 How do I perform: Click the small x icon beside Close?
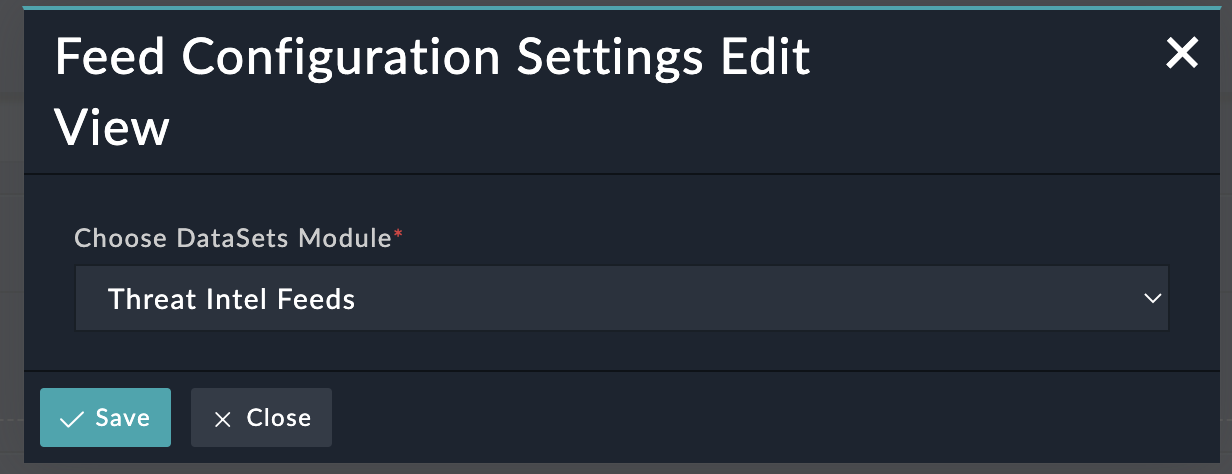pyautogui.click(x=222, y=418)
